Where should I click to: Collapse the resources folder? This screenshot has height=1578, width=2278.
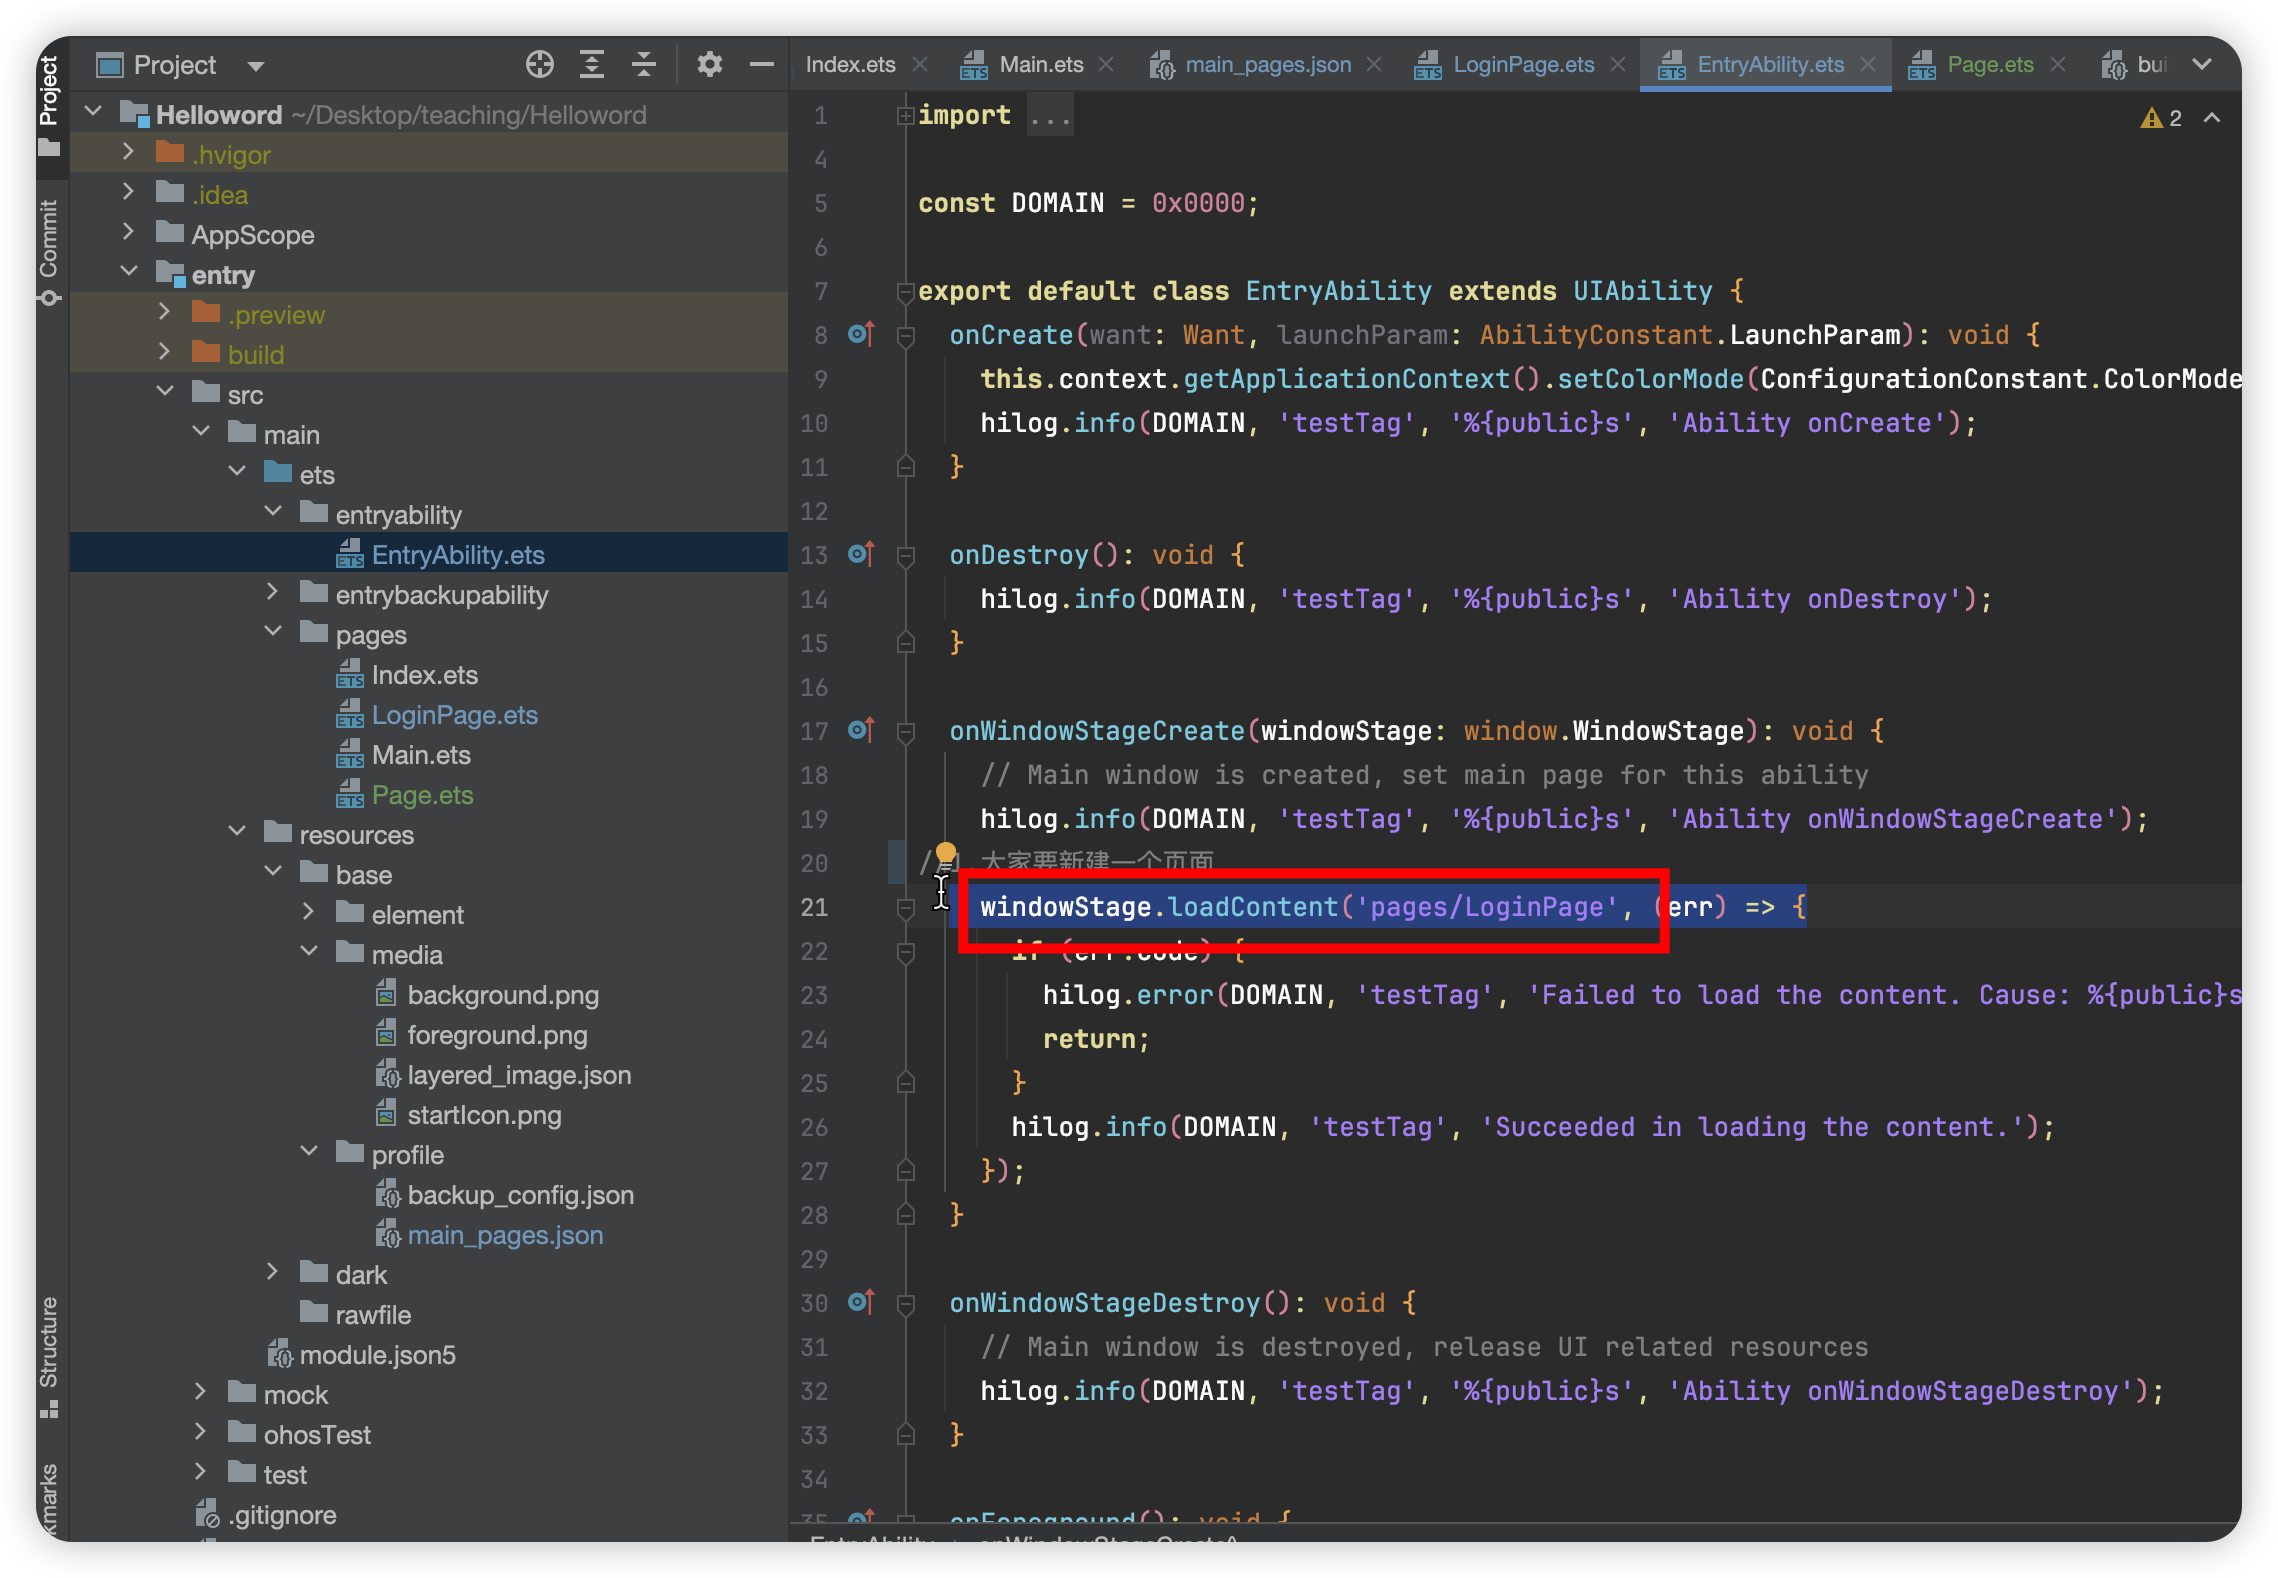coord(238,832)
